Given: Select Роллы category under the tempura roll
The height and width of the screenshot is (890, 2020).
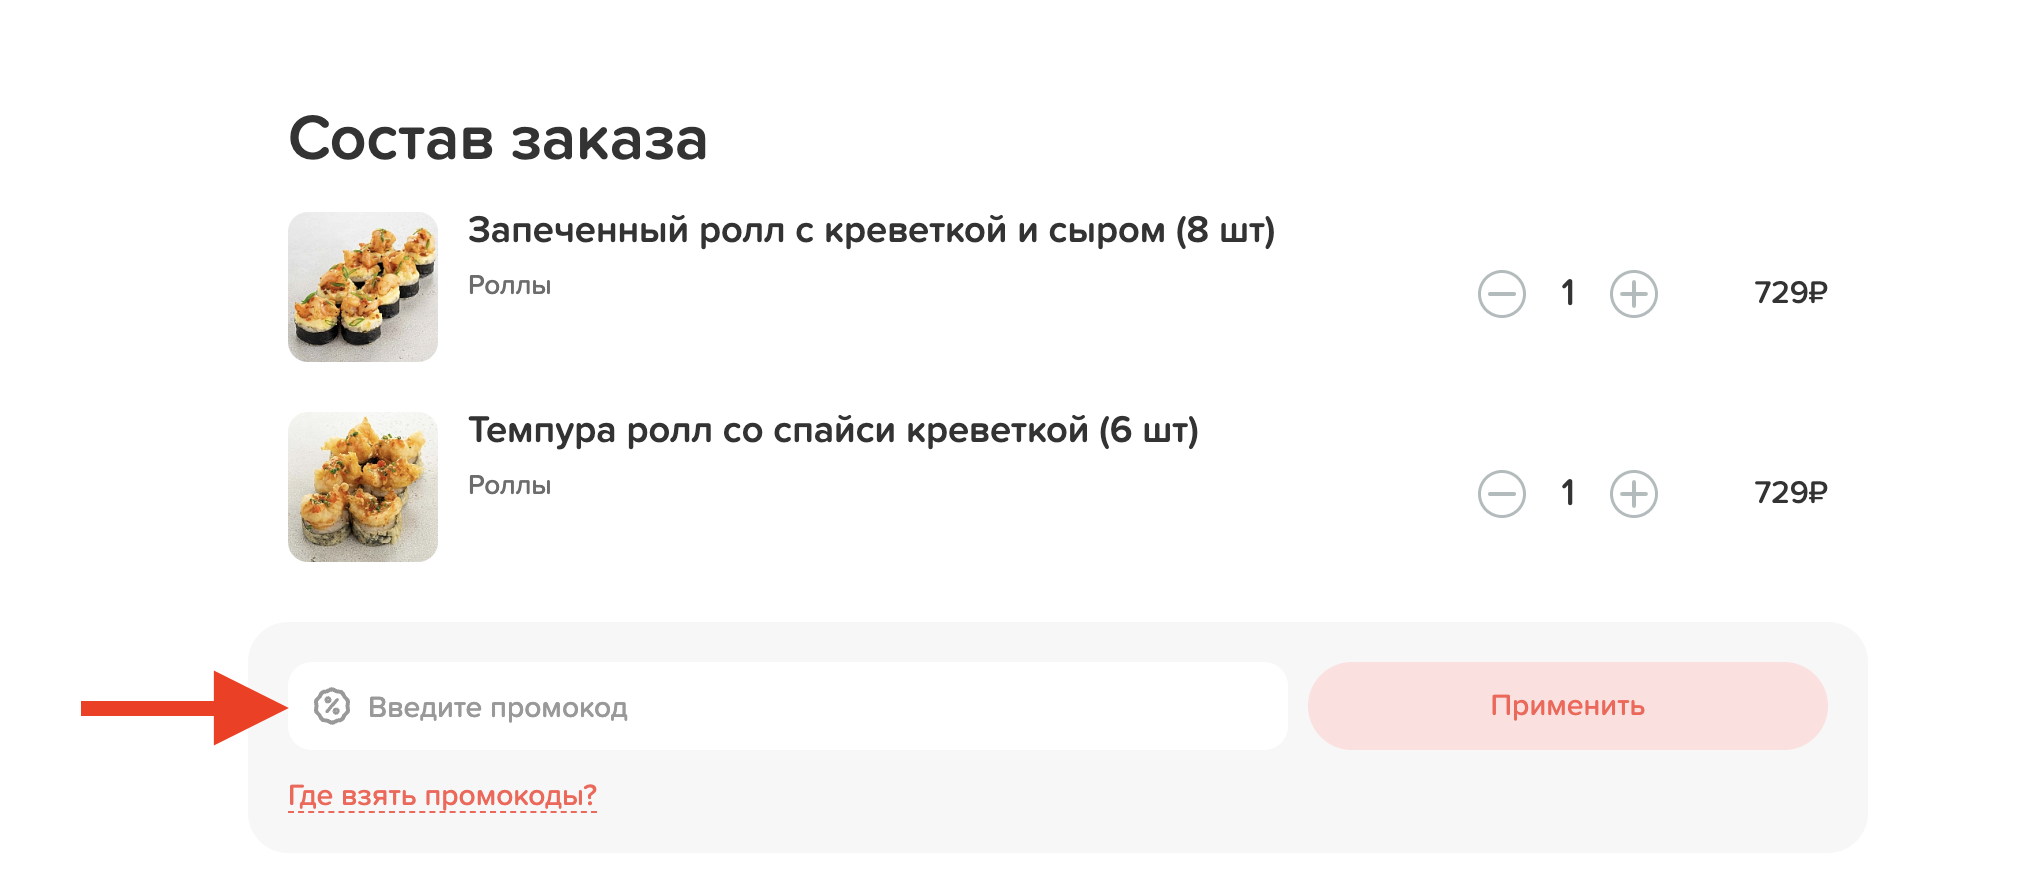Looking at the screenshot, I should (x=509, y=486).
